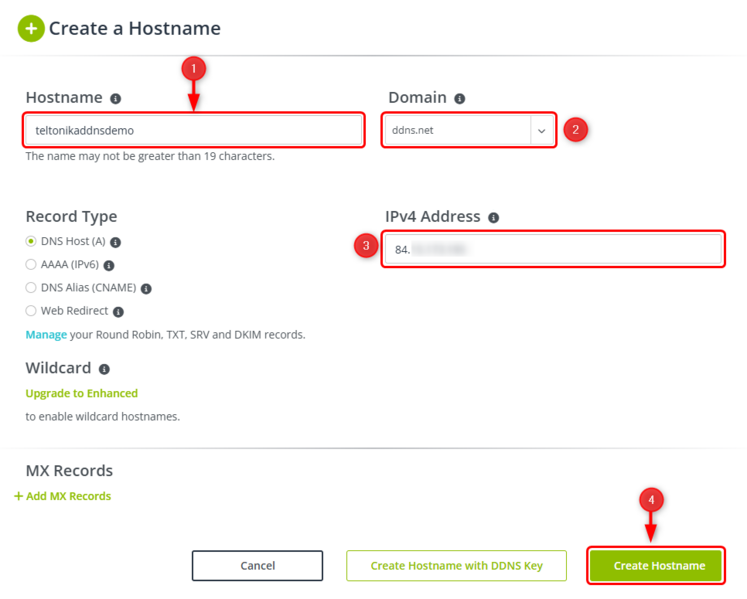The height and width of the screenshot is (599, 747).
Task: Click the Hostname text field
Action: (194, 131)
